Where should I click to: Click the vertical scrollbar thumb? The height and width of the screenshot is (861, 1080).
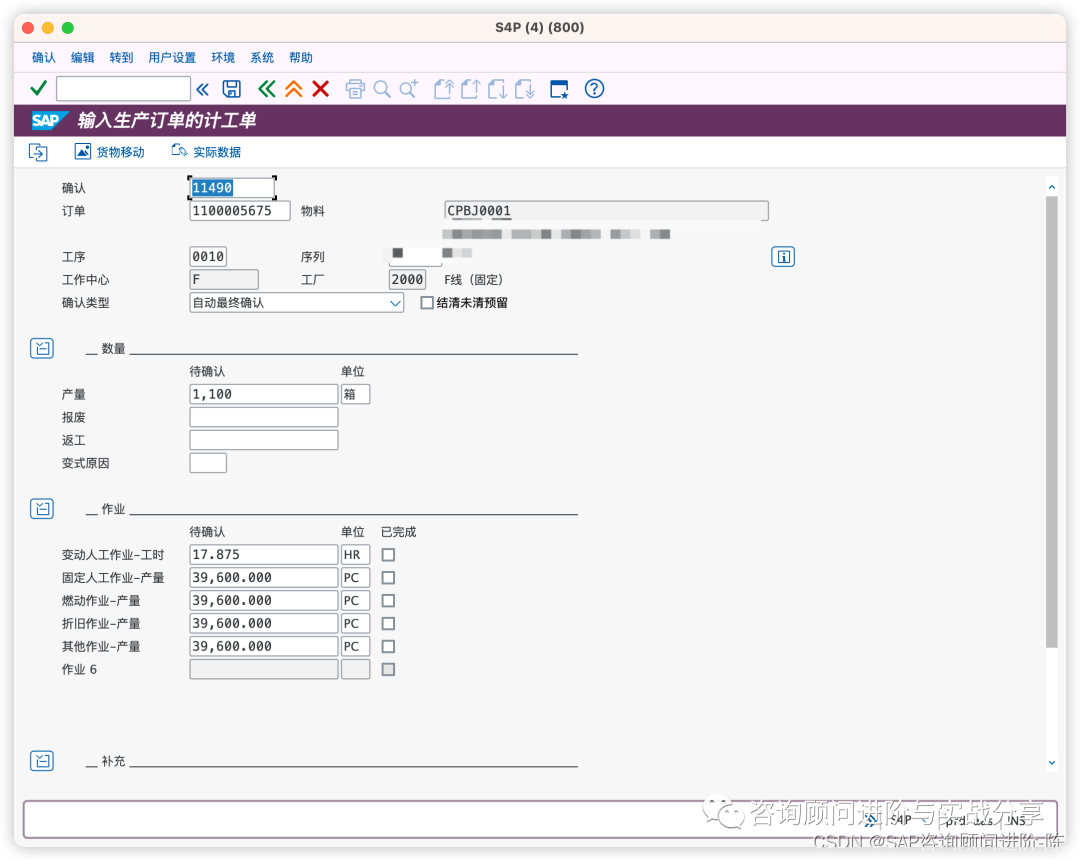click(x=1052, y=422)
